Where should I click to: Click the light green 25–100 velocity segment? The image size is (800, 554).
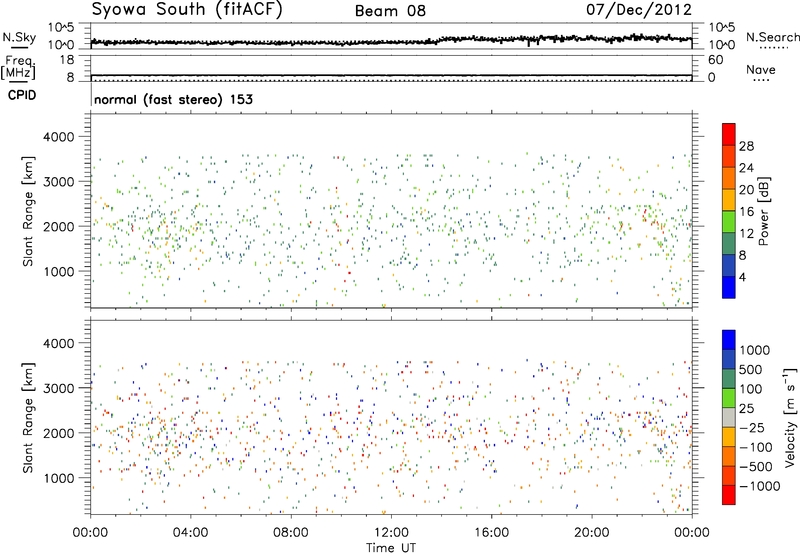(x=729, y=398)
